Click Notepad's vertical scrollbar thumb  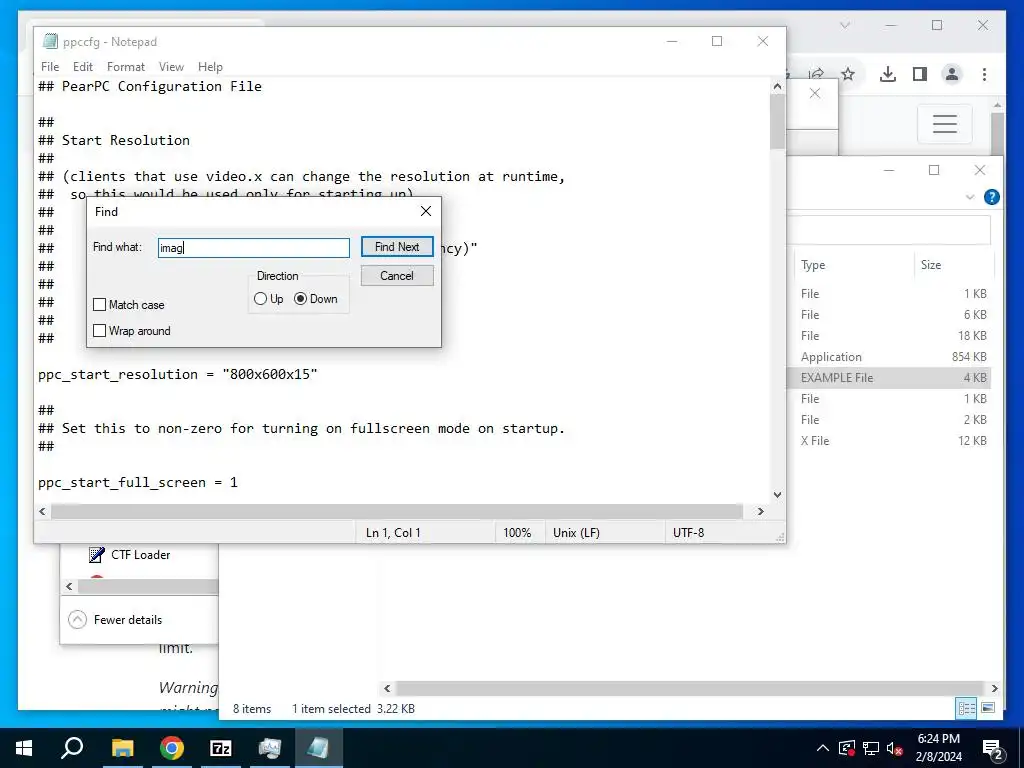tap(777, 121)
